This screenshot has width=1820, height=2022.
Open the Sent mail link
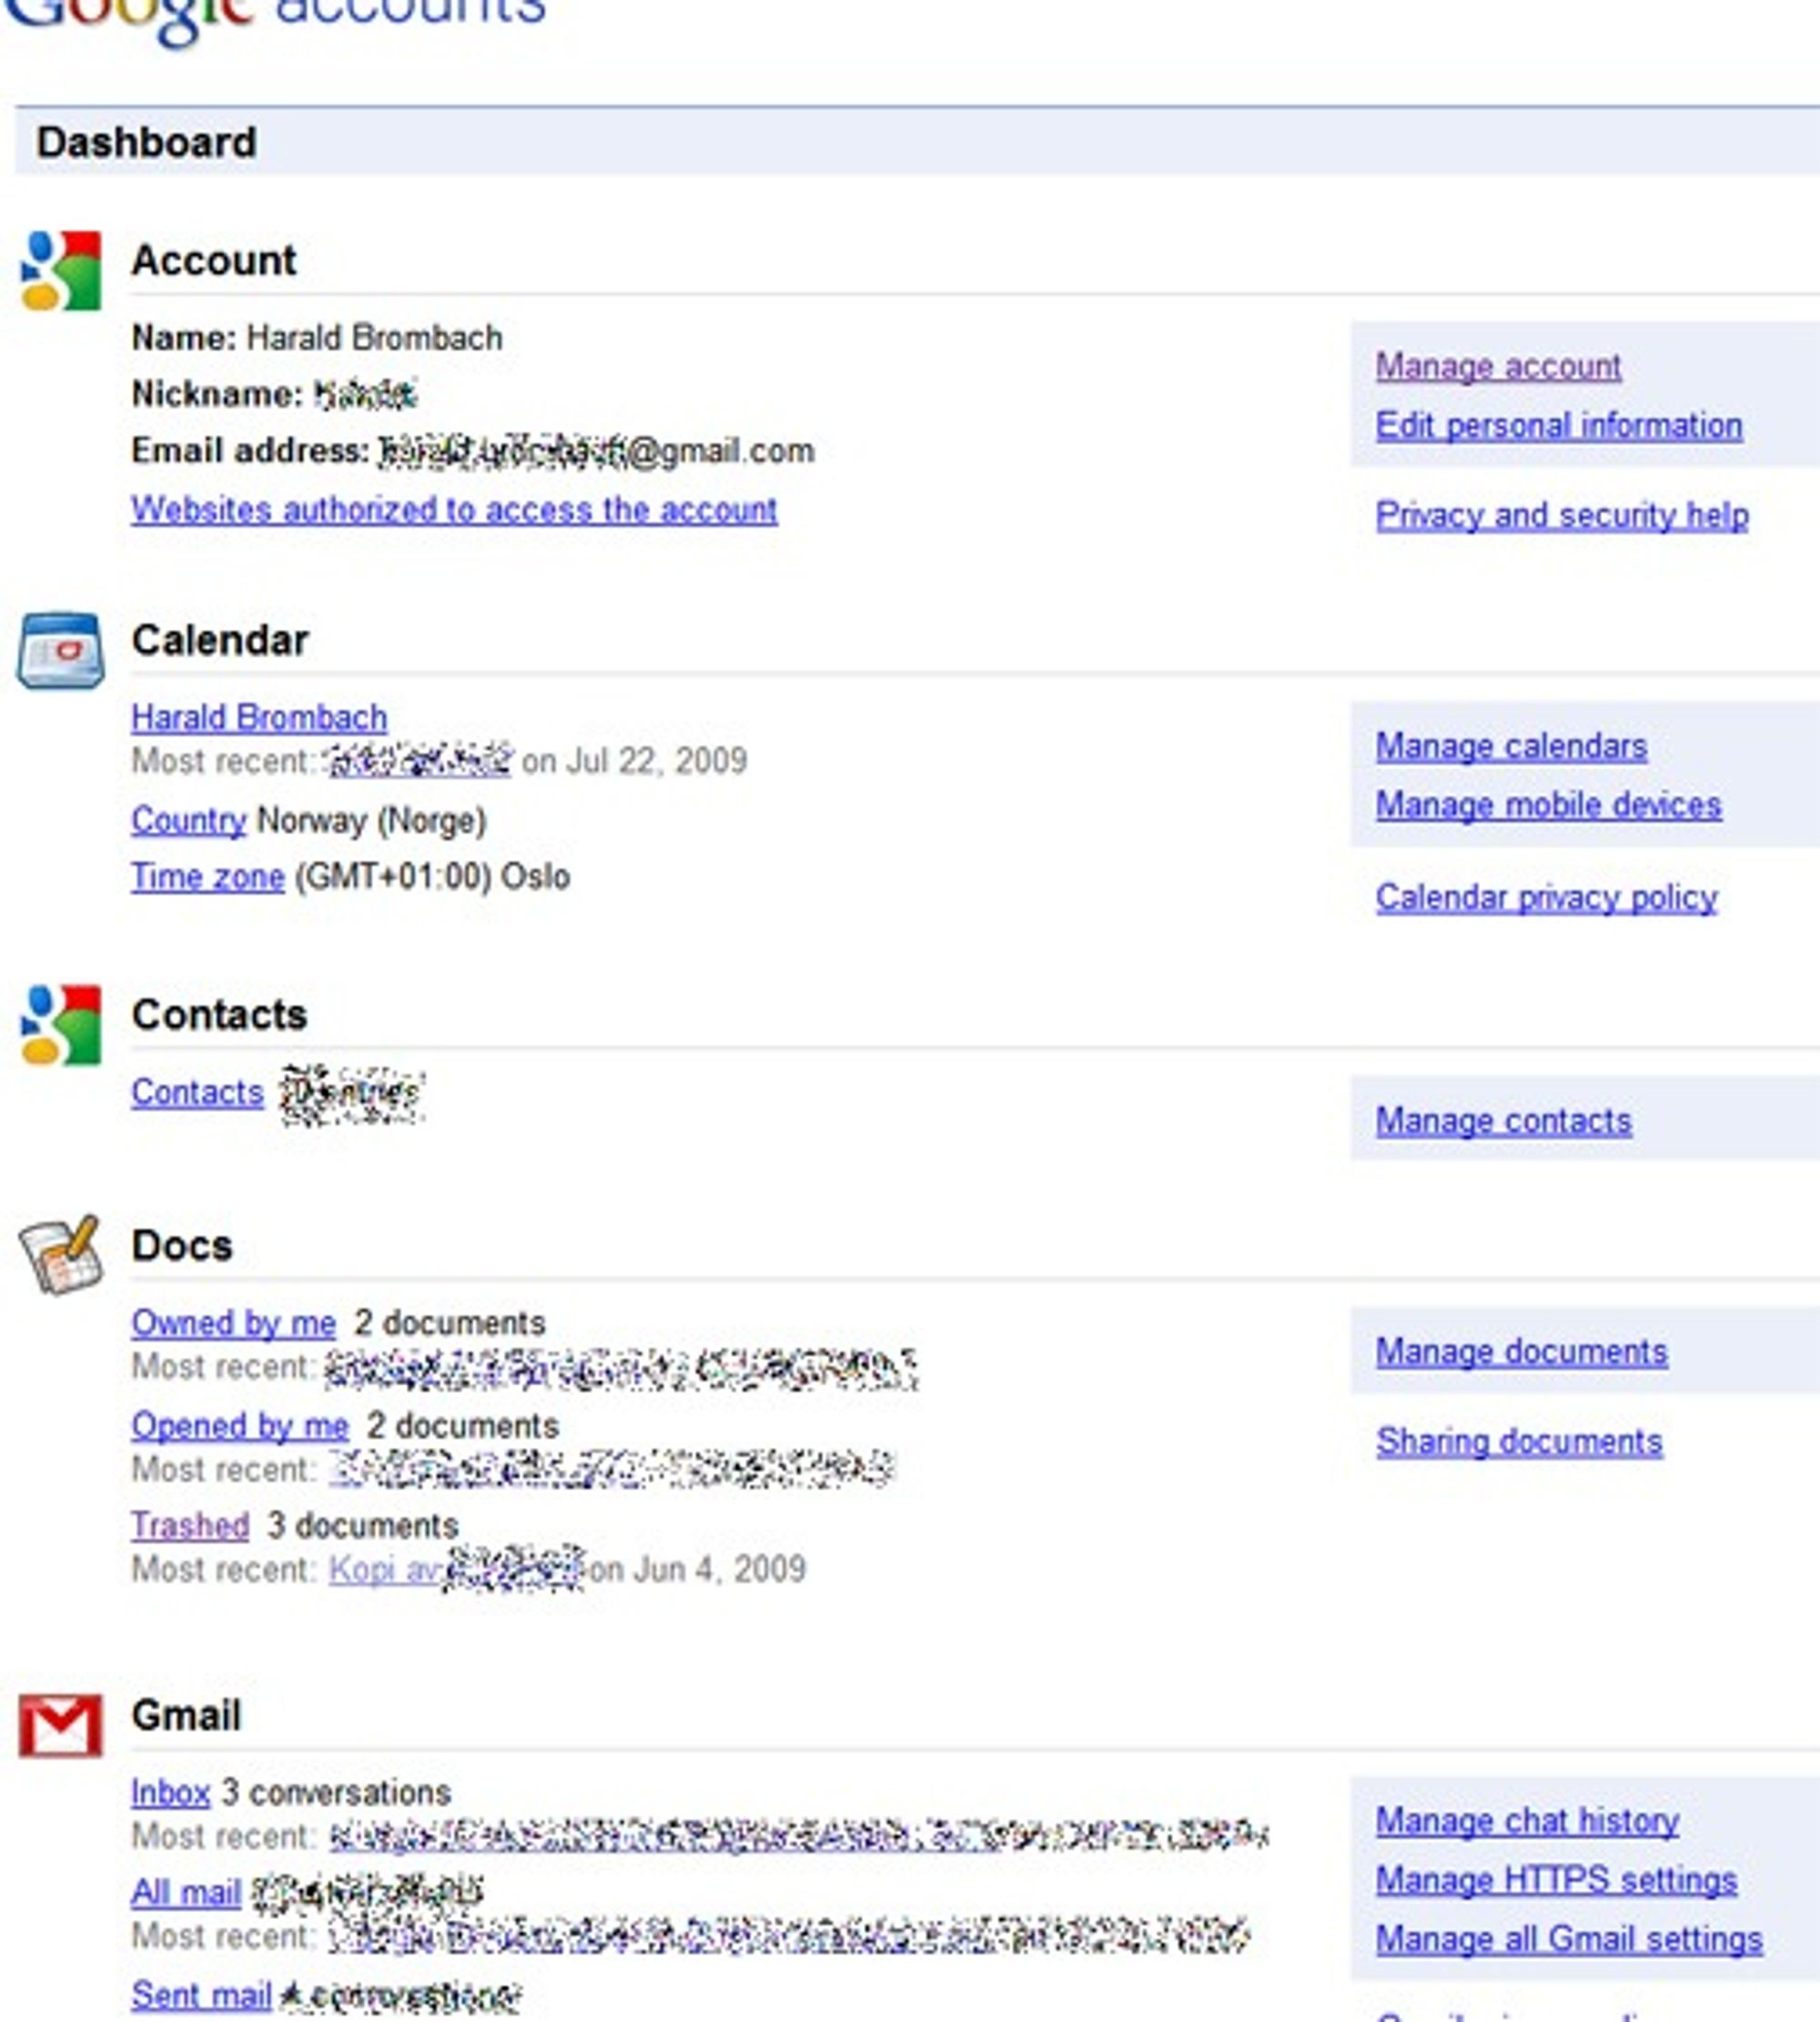click(x=201, y=1996)
